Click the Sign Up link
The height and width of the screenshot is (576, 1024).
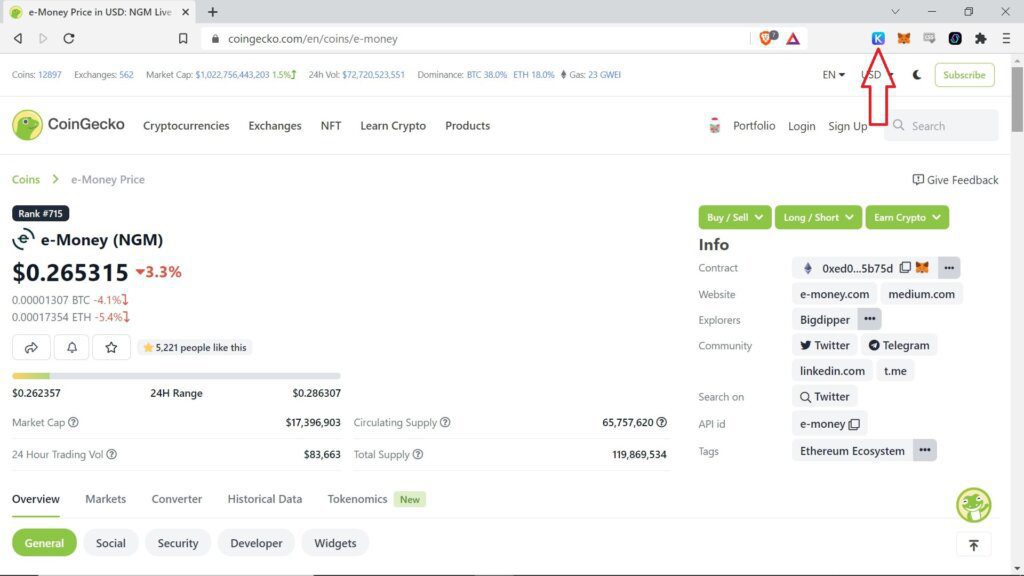(848, 125)
